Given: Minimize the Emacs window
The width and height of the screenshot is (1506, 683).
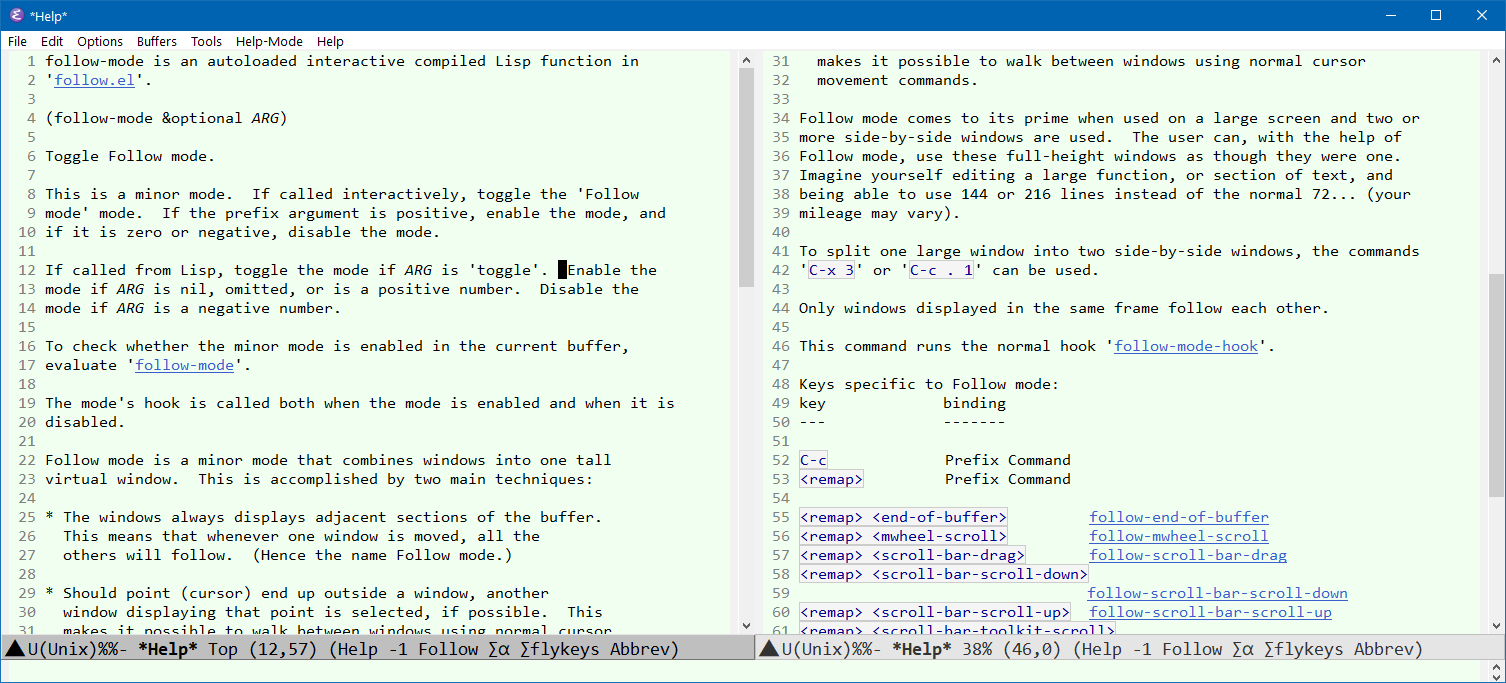Looking at the screenshot, I should click(1390, 15).
